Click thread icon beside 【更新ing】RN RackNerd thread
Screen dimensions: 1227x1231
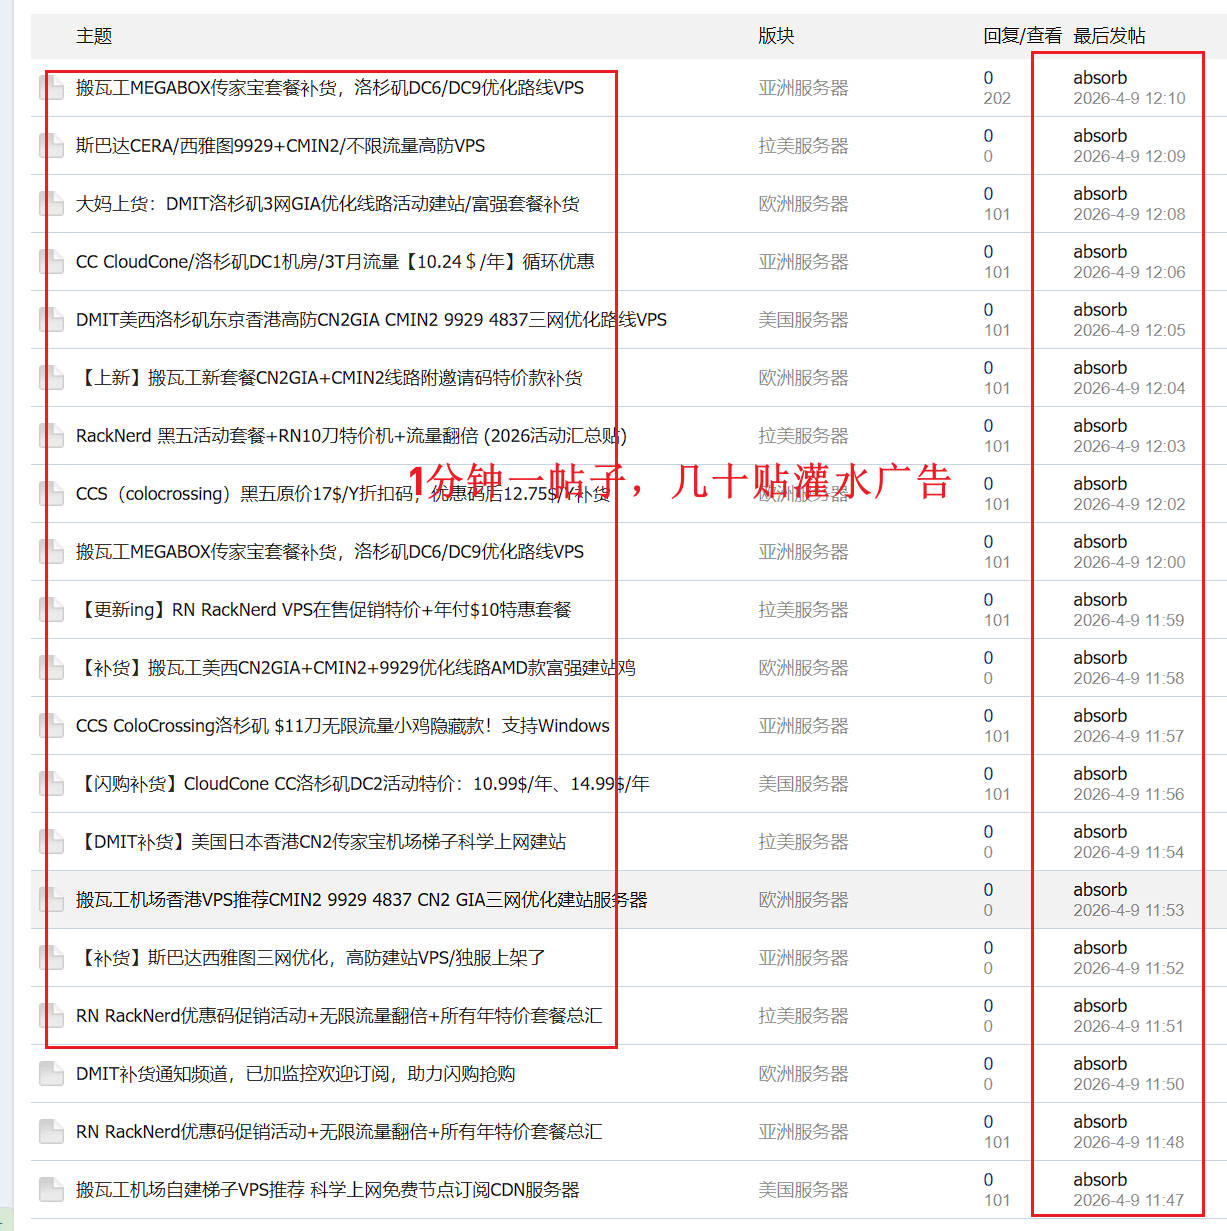51,610
